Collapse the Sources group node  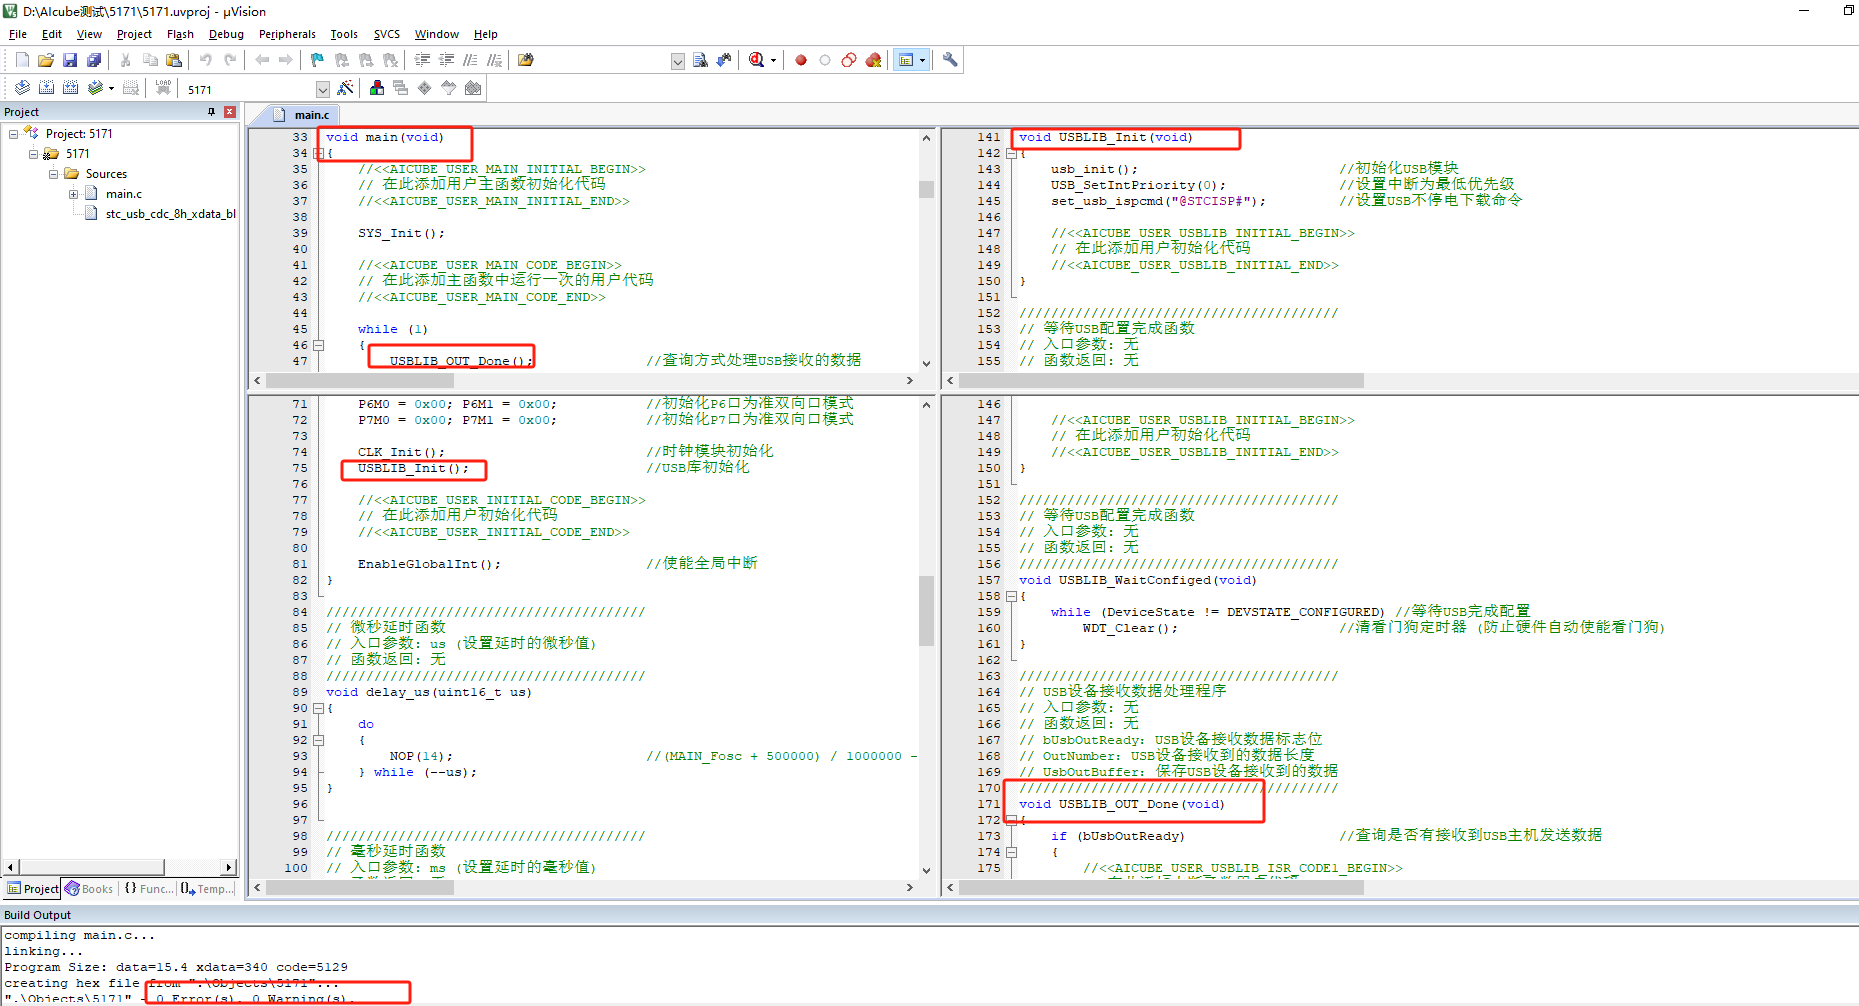(x=53, y=174)
